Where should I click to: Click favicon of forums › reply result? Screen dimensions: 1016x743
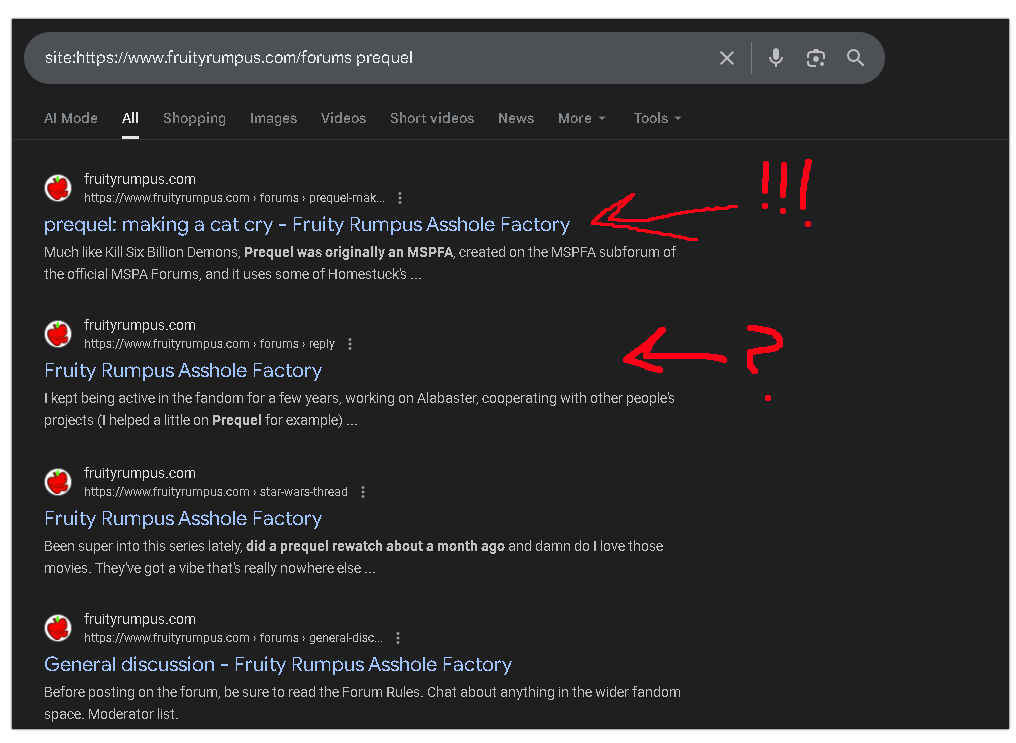[58, 334]
